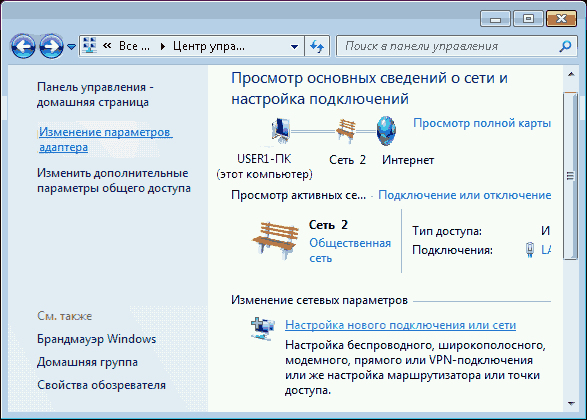Click the USER1-ПК computer icon in map

(x=281, y=130)
